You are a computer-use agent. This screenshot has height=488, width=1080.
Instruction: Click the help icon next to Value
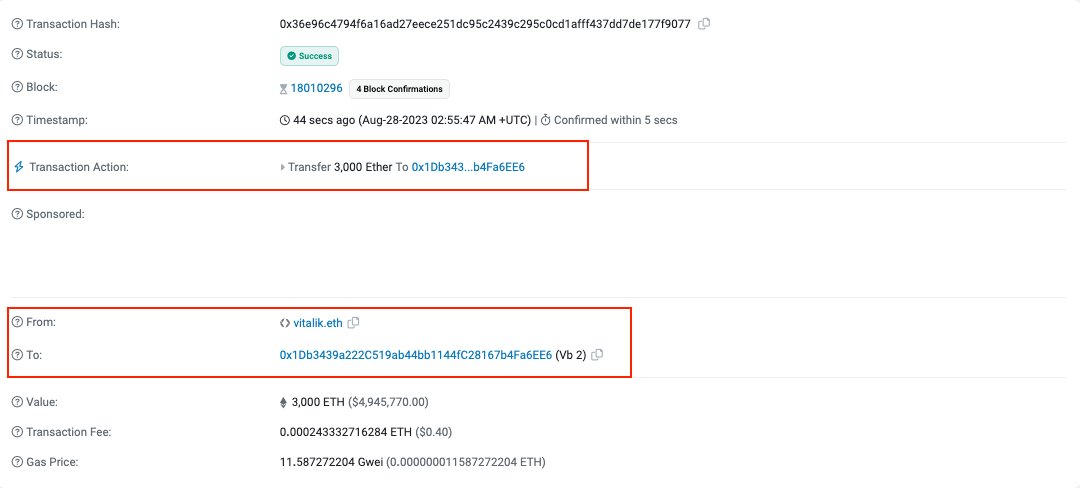16,402
